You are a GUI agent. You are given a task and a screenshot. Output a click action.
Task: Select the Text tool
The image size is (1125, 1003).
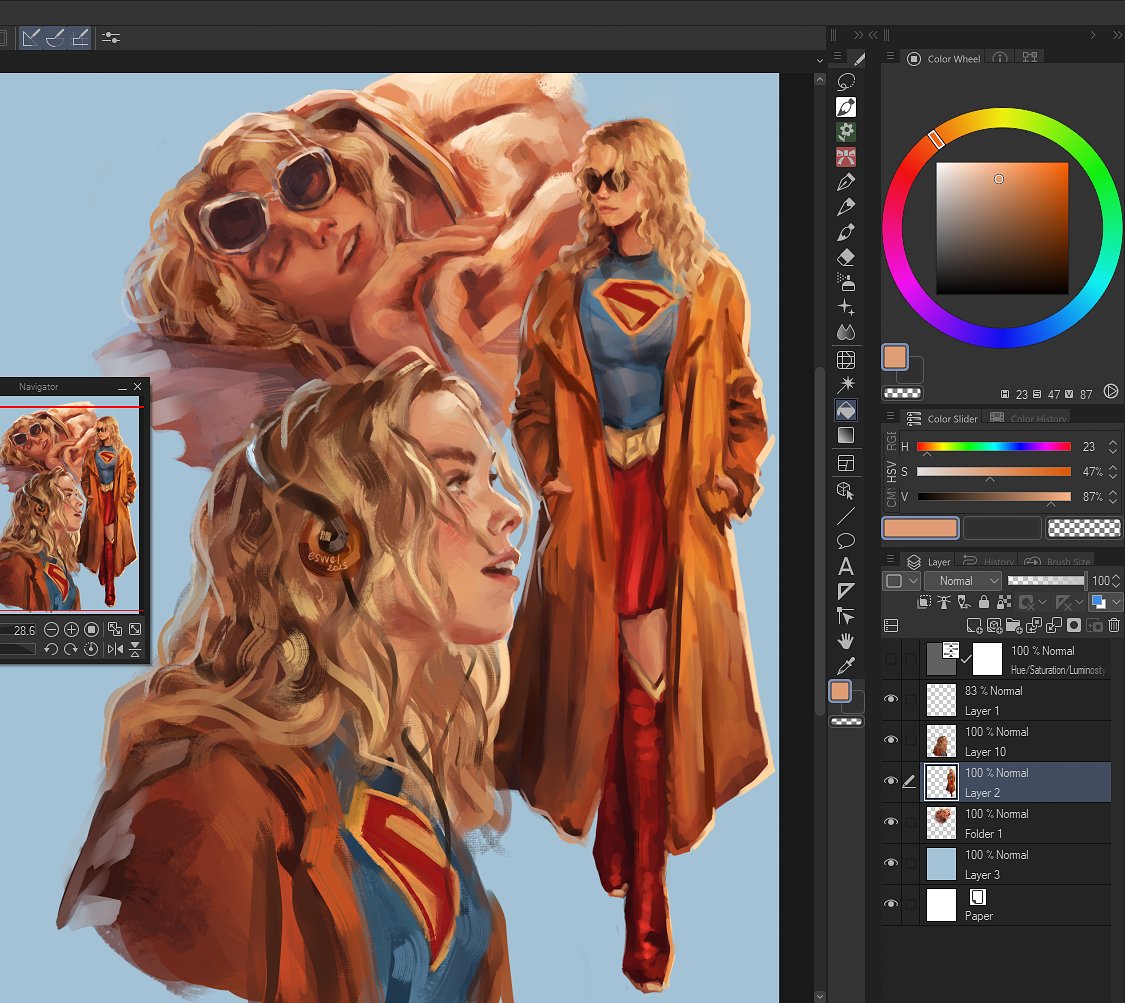point(846,566)
